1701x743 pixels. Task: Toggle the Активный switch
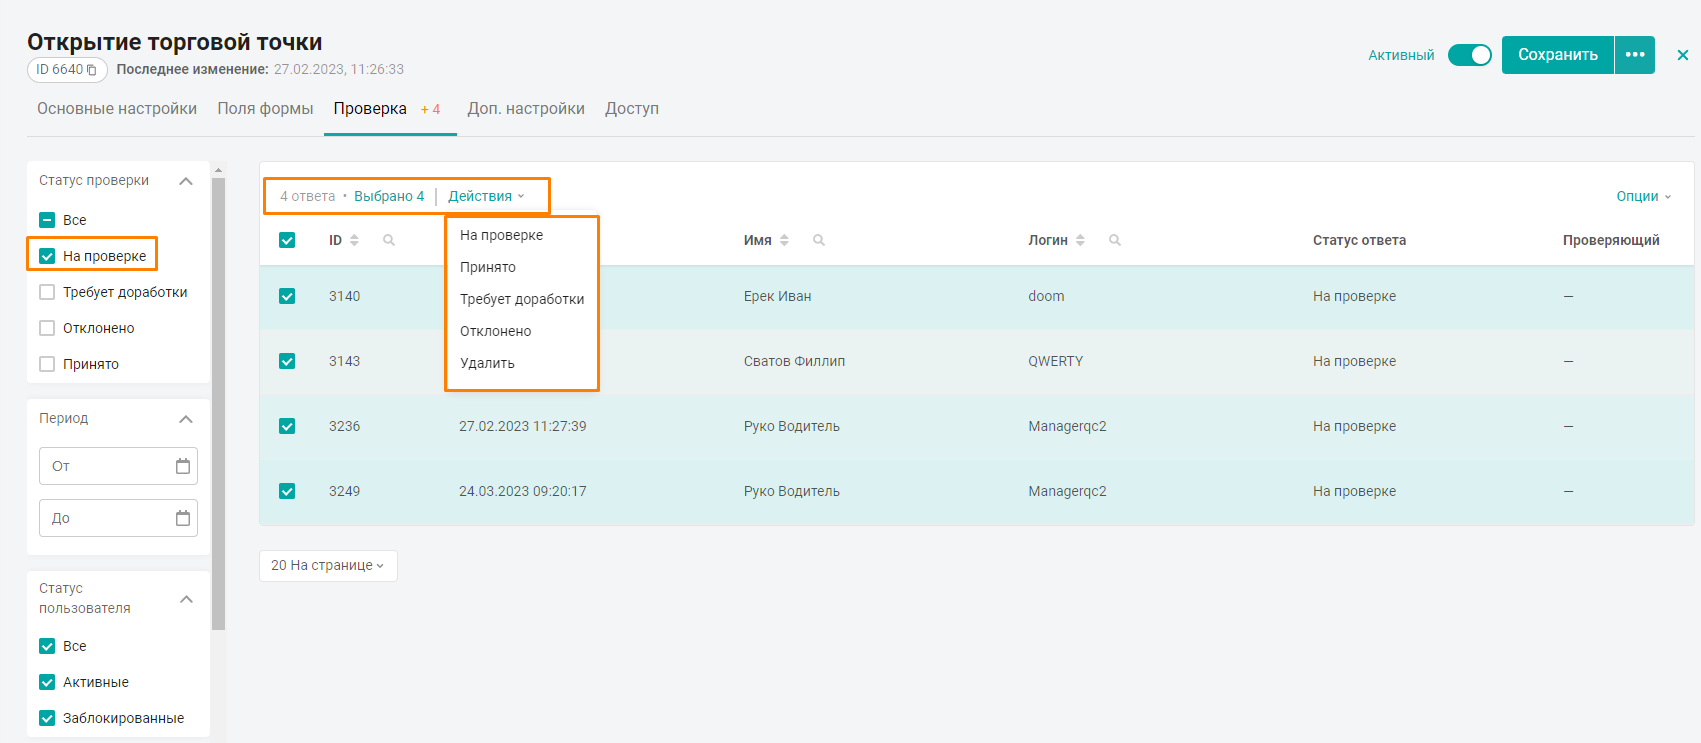pos(1470,55)
